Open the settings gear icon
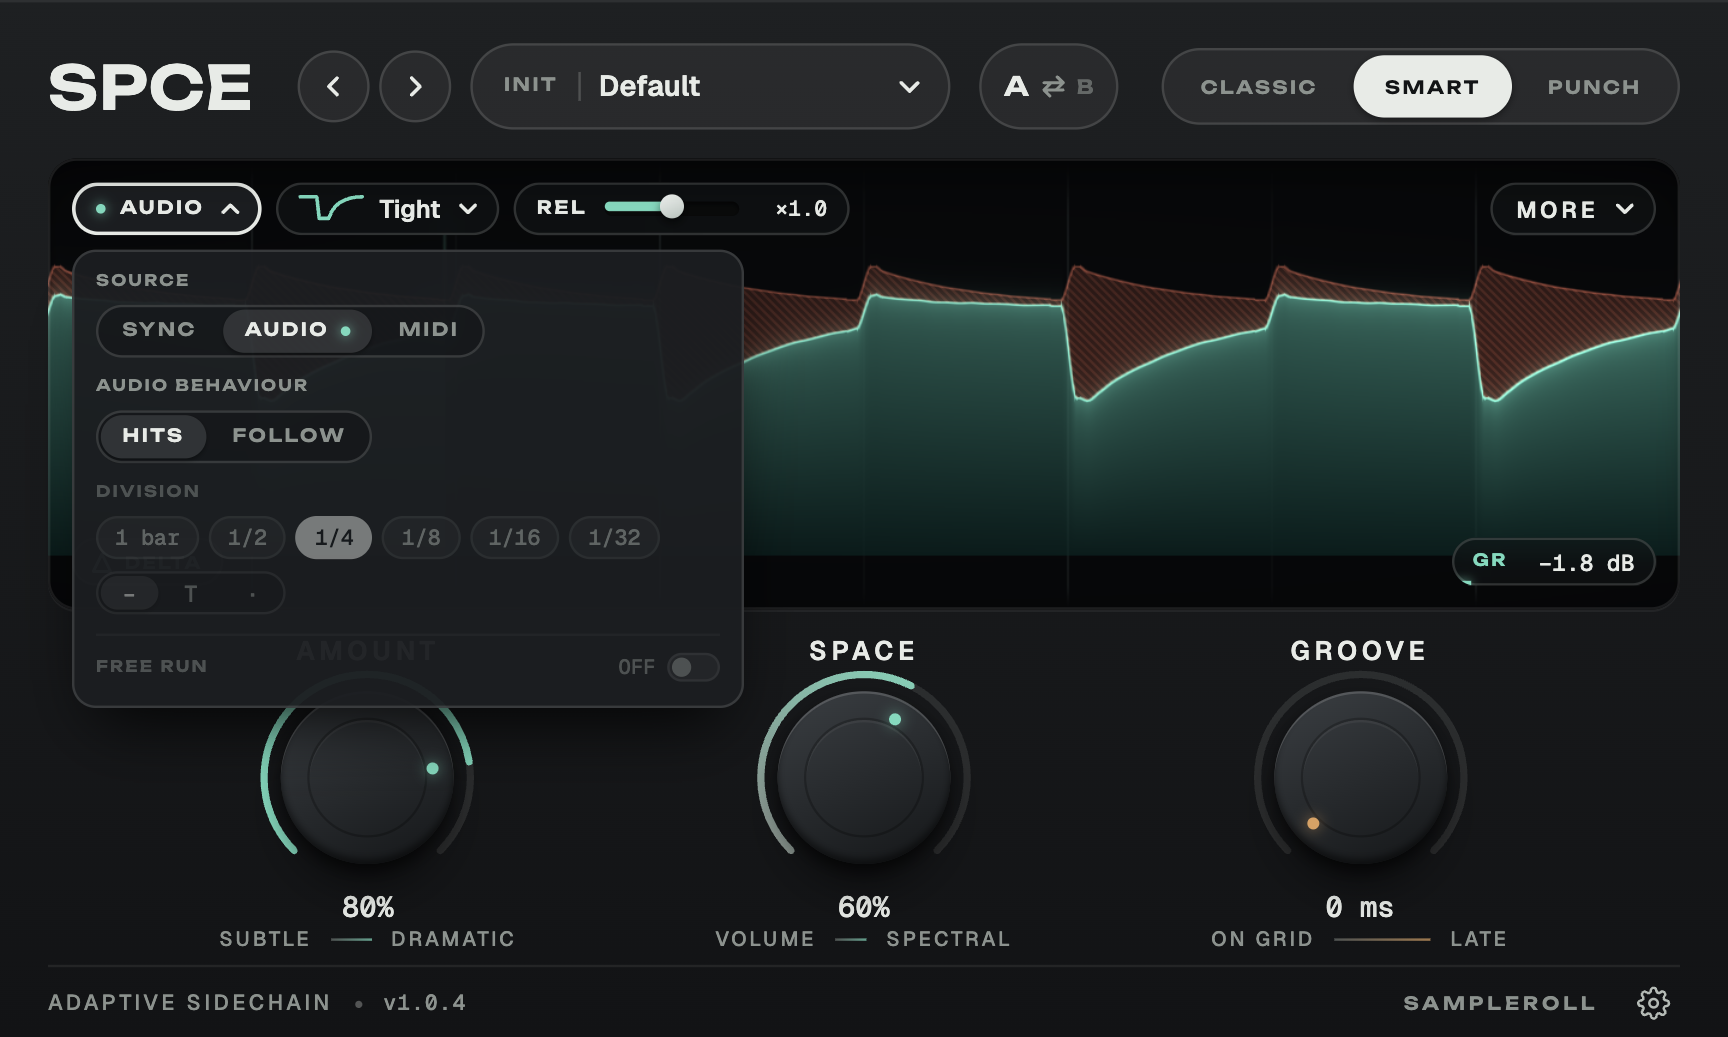 click(1653, 1002)
